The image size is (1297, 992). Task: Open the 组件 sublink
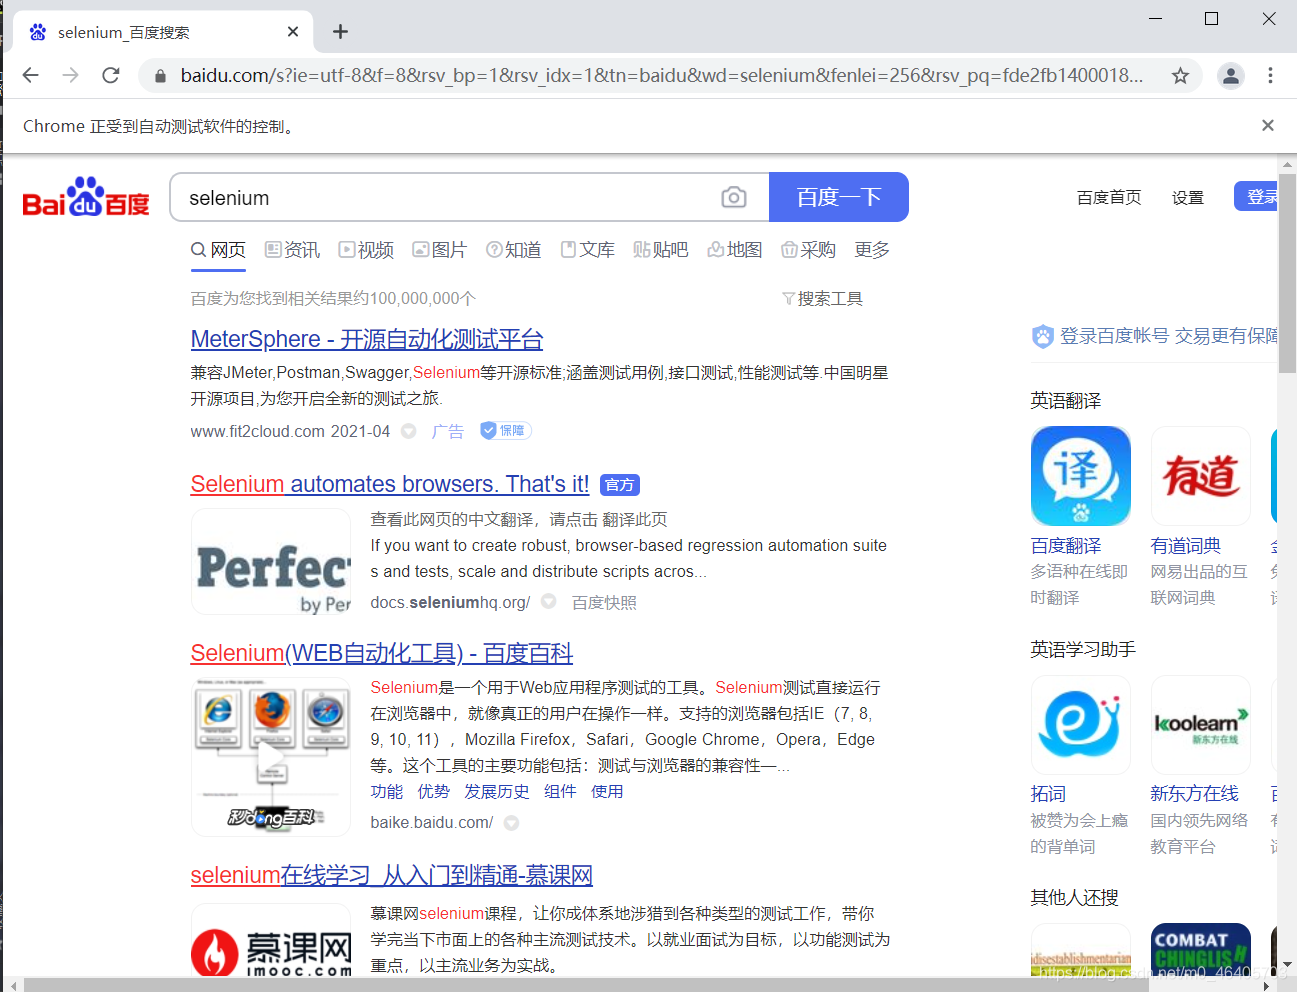click(560, 791)
